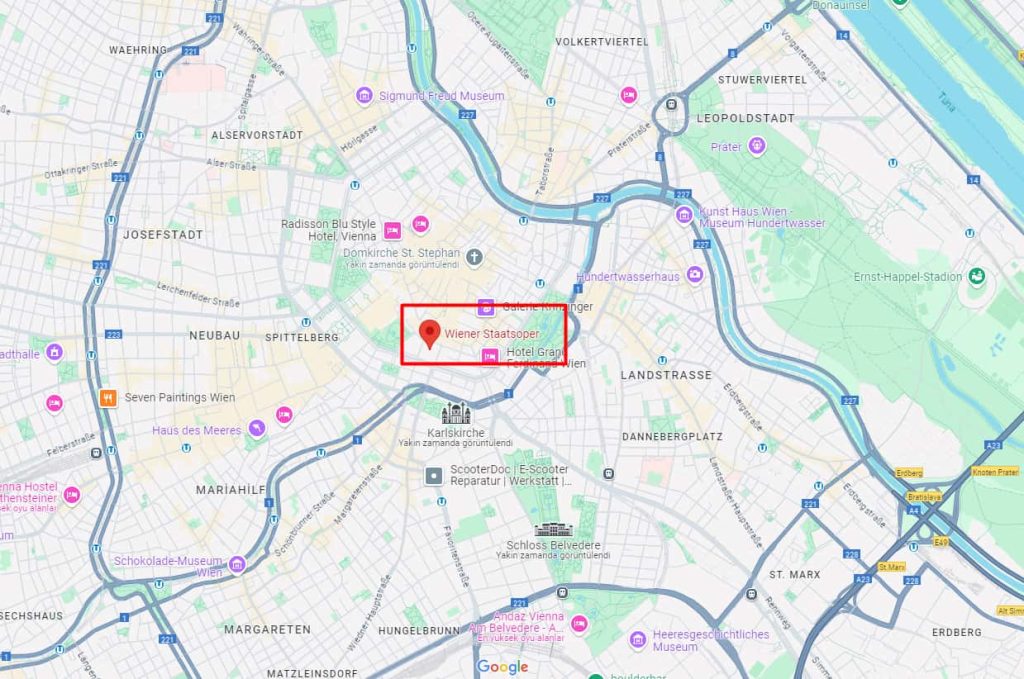Image resolution: width=1024 pixels, height=679 pixels.
Task: Click the red Wiener Staatsoper location pin
Action: pyautogui.click(x=429, y=334)
